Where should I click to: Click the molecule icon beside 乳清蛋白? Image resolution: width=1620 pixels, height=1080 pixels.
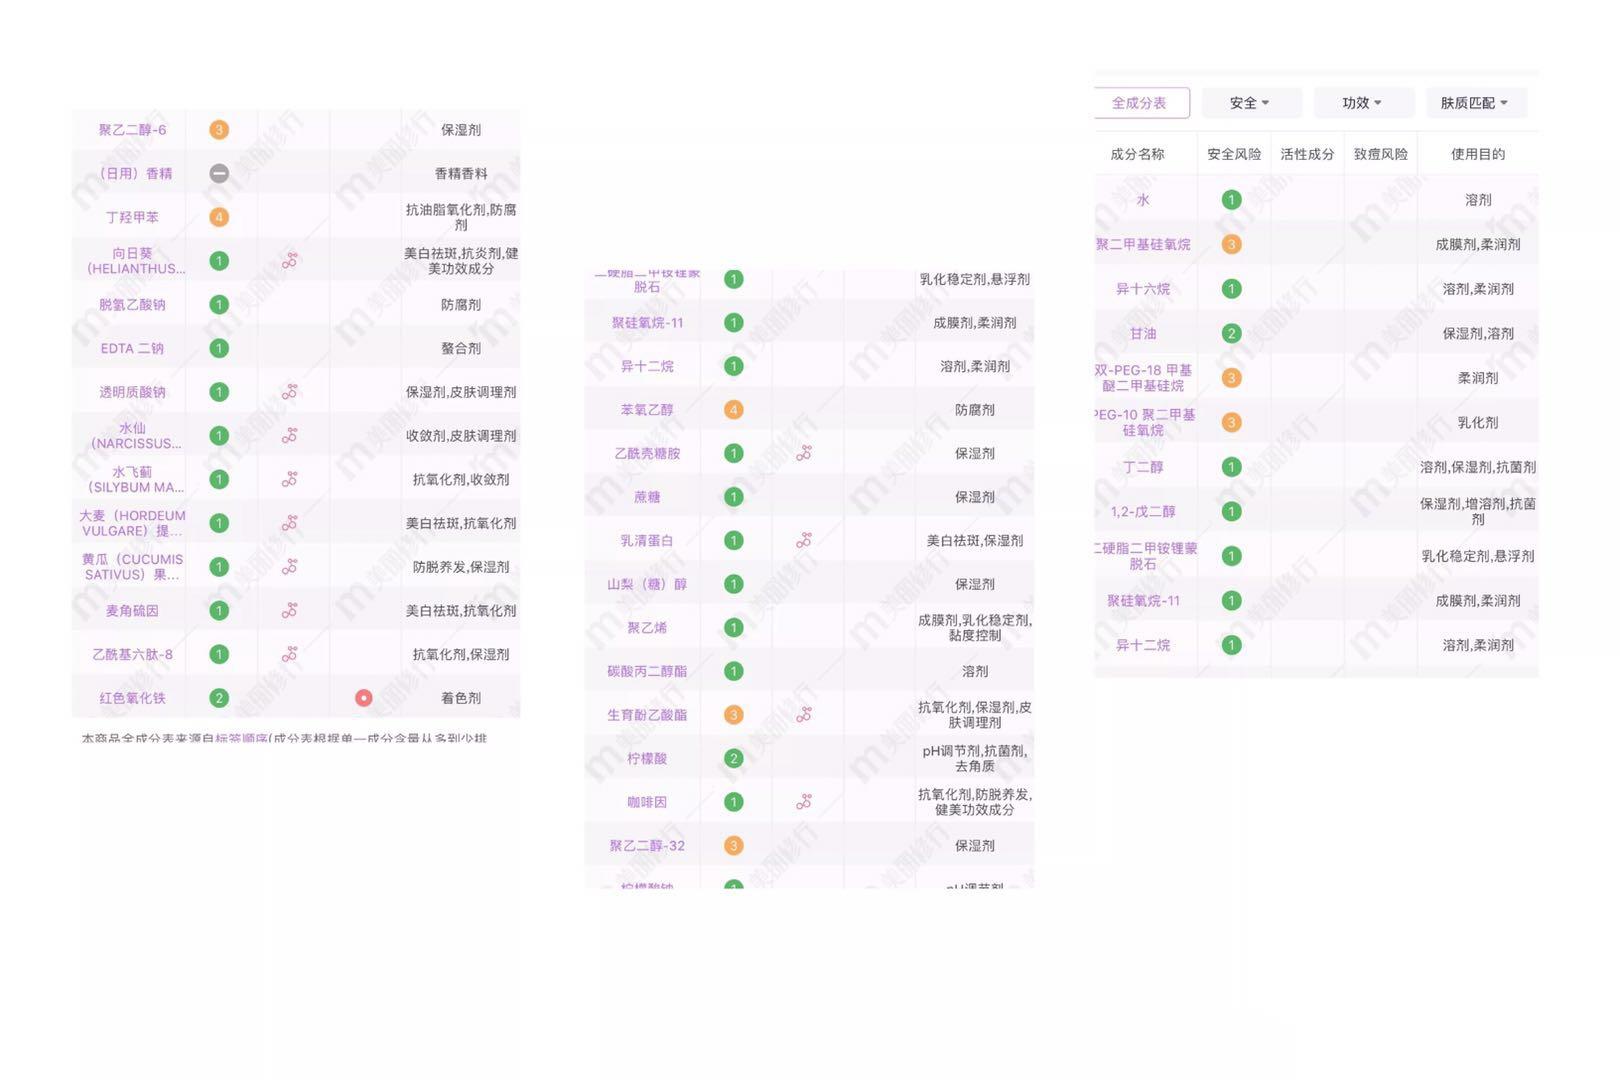coord(805,540)
